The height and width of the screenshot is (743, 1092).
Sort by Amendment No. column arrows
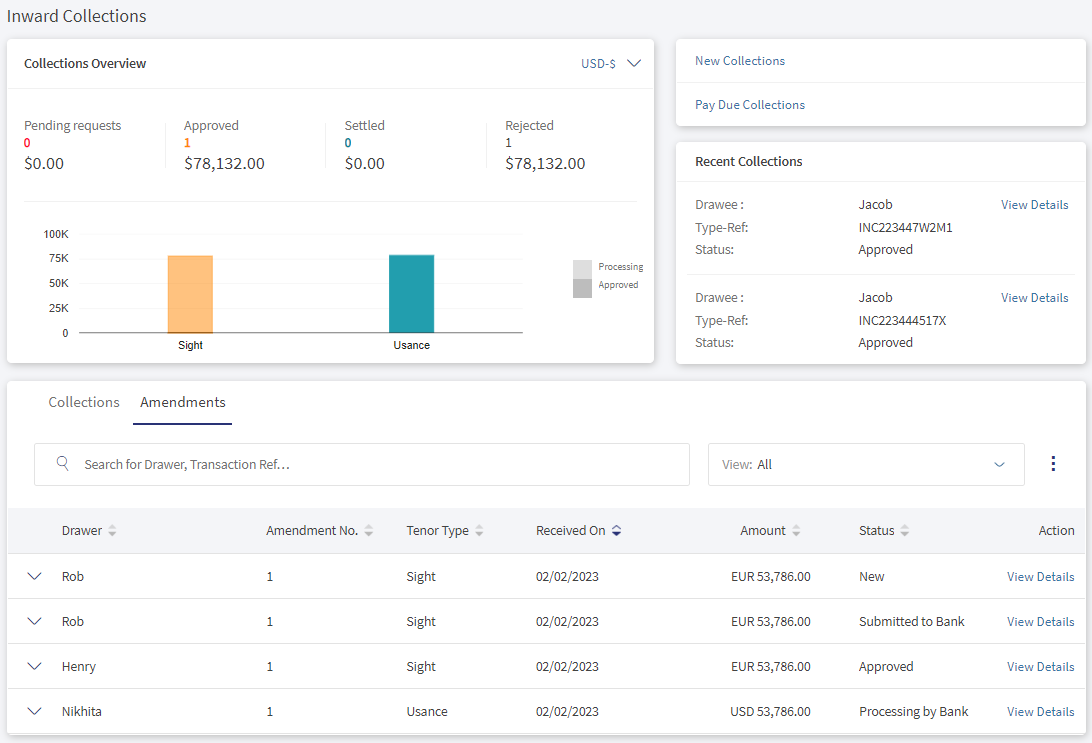tap(368, 531)
